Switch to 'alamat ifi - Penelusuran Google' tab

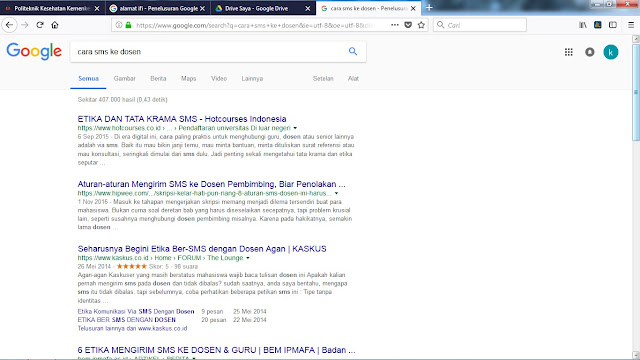pos(158,8)
